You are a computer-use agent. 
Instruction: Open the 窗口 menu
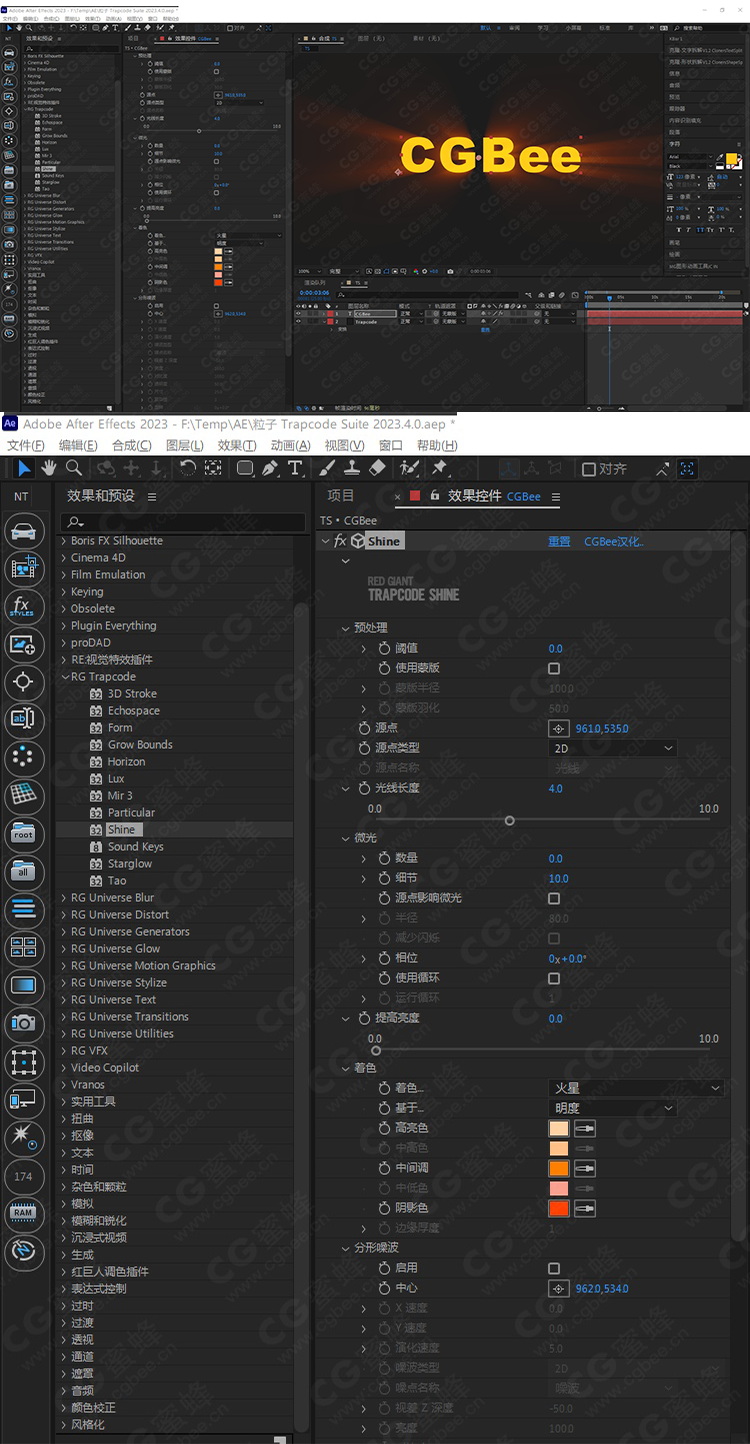391,445
